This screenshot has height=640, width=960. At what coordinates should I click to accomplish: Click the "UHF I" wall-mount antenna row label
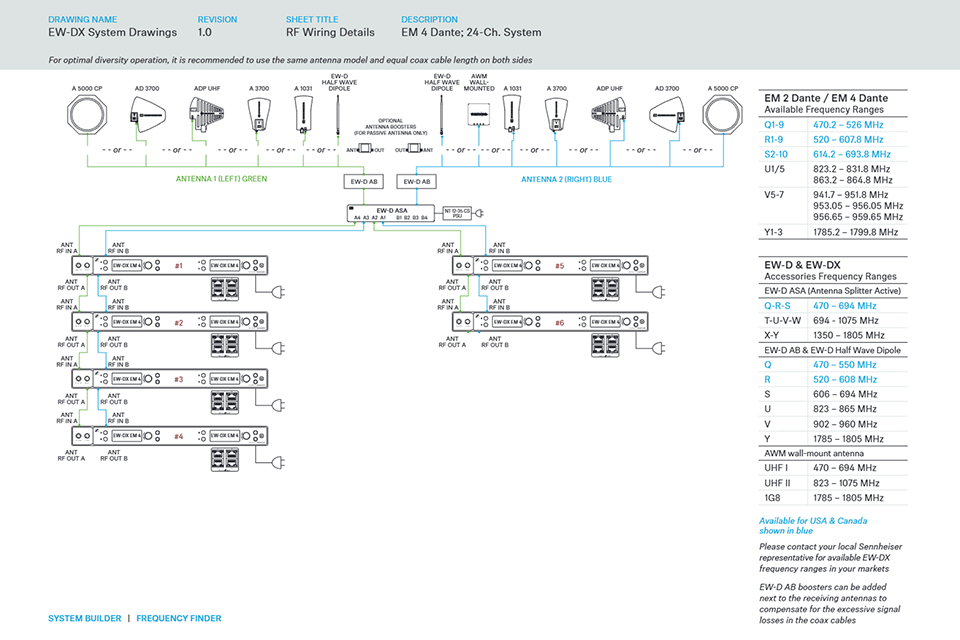776,468
